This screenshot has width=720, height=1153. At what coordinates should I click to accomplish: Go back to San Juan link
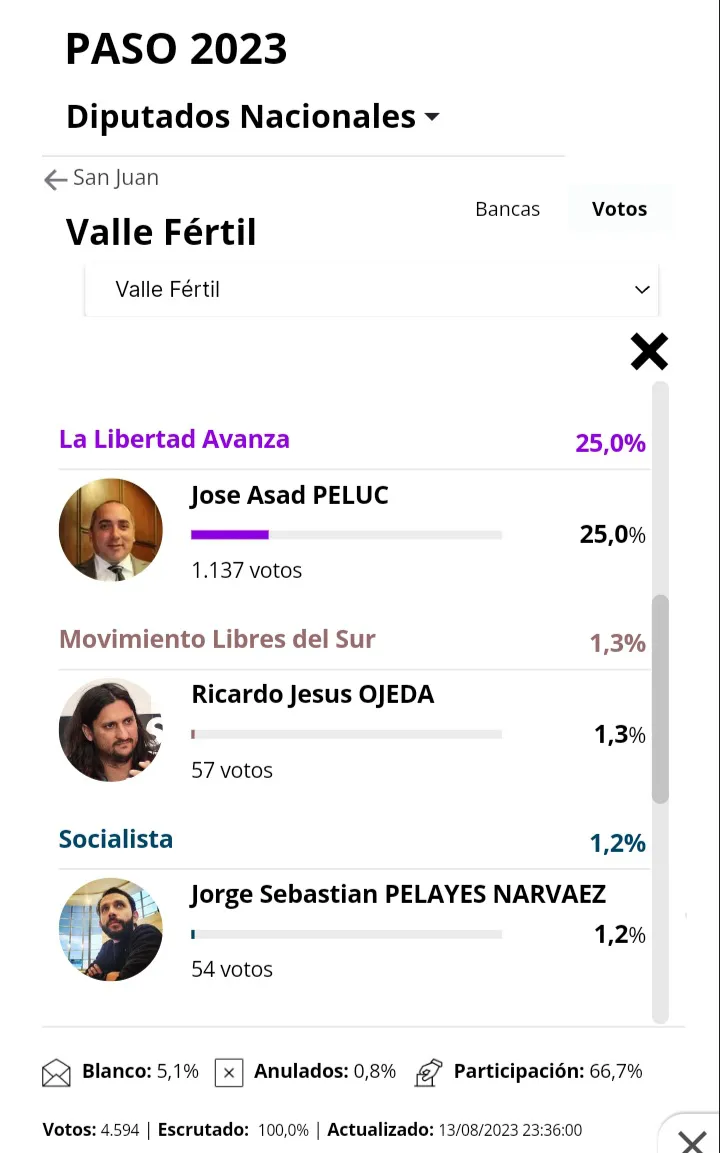pos(116,178)
